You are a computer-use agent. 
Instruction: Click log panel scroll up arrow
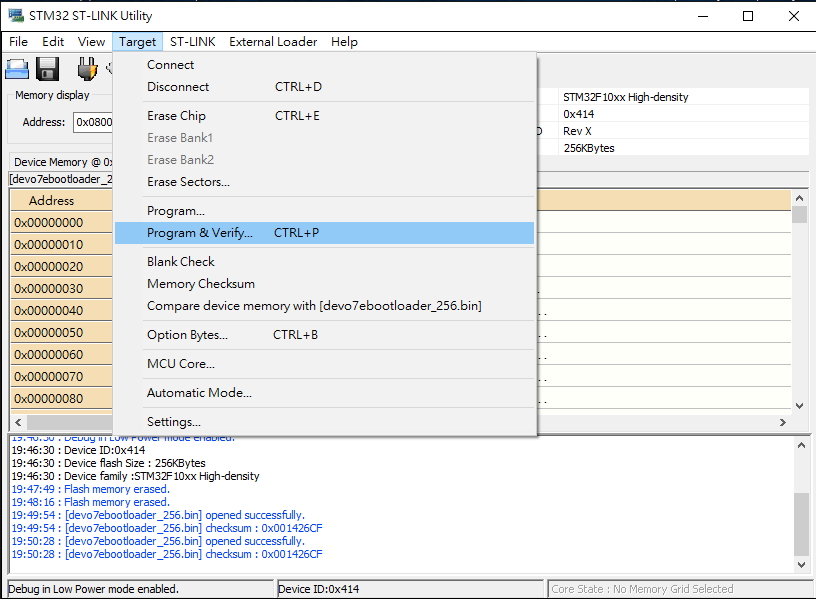pos(801,445)
